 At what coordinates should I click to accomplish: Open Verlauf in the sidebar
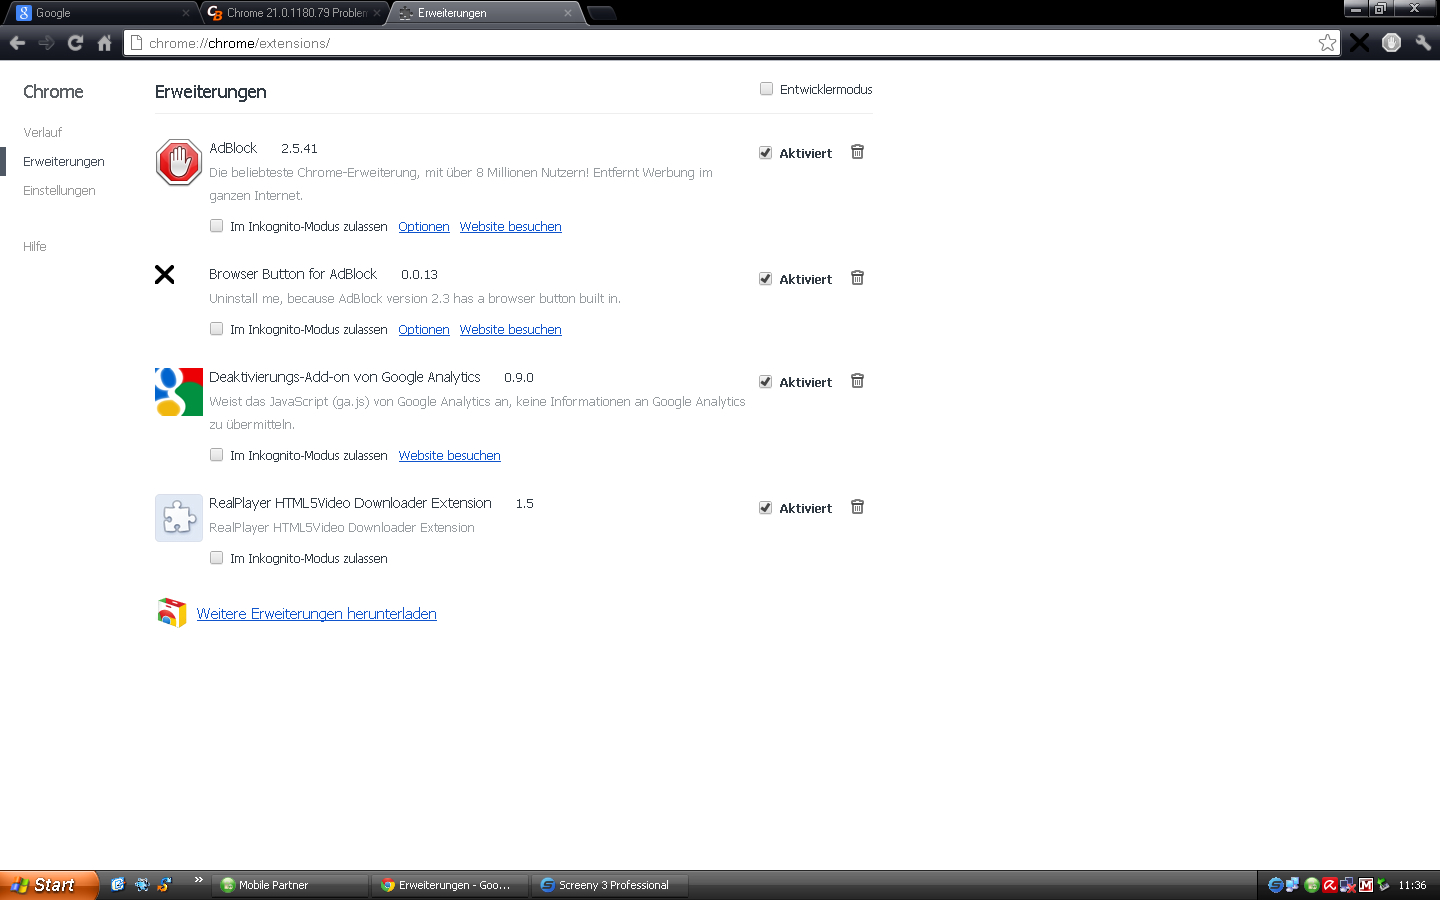(x=42, y=132)
